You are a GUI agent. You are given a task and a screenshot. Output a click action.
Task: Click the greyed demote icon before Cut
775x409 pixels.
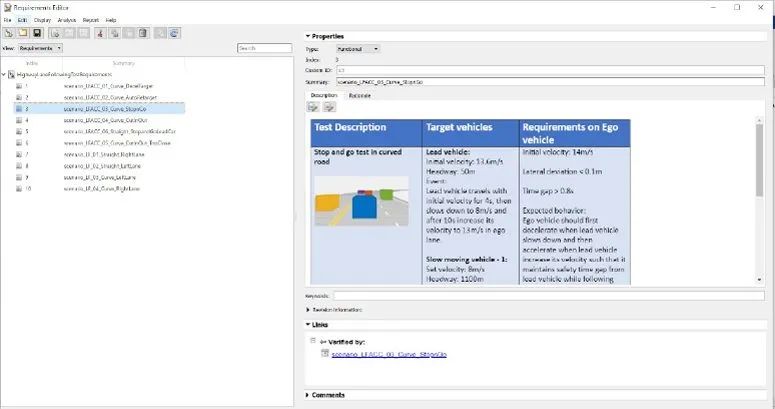point(84,33)
